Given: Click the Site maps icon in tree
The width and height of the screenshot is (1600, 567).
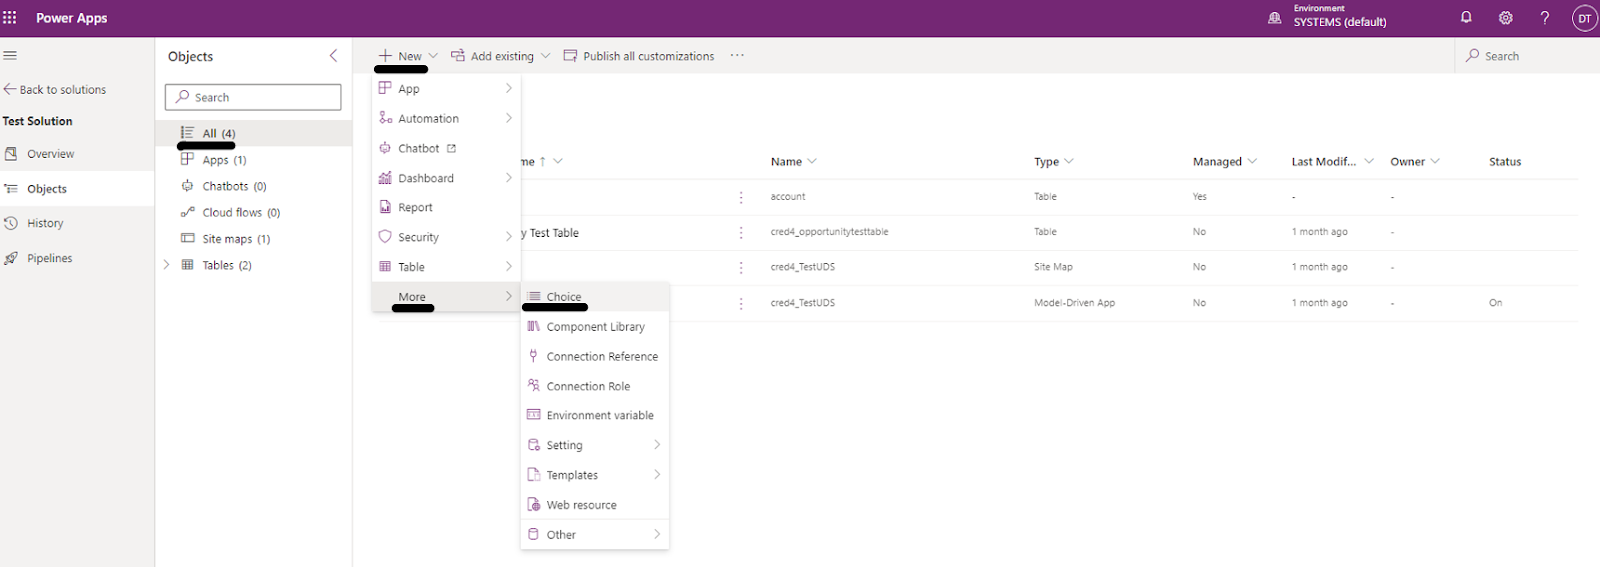Looking at the screenshot, I should click(187, 238).
